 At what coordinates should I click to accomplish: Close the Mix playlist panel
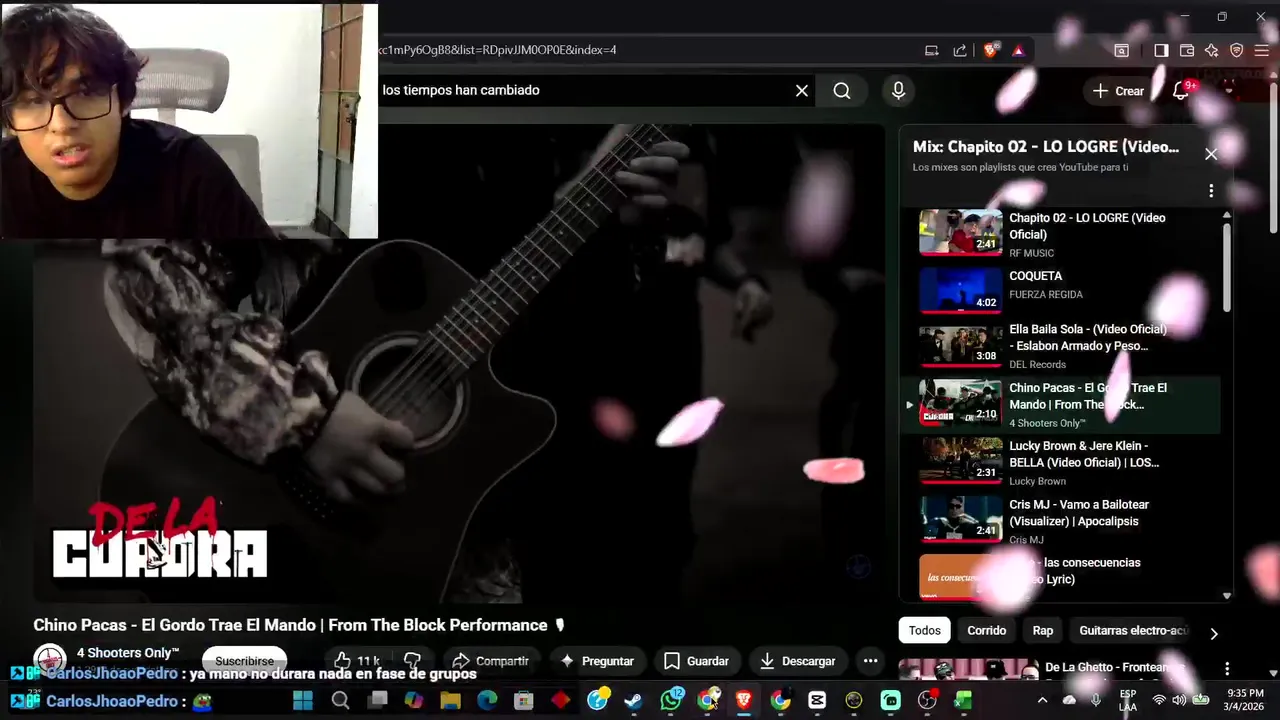tap(1211, 154)
